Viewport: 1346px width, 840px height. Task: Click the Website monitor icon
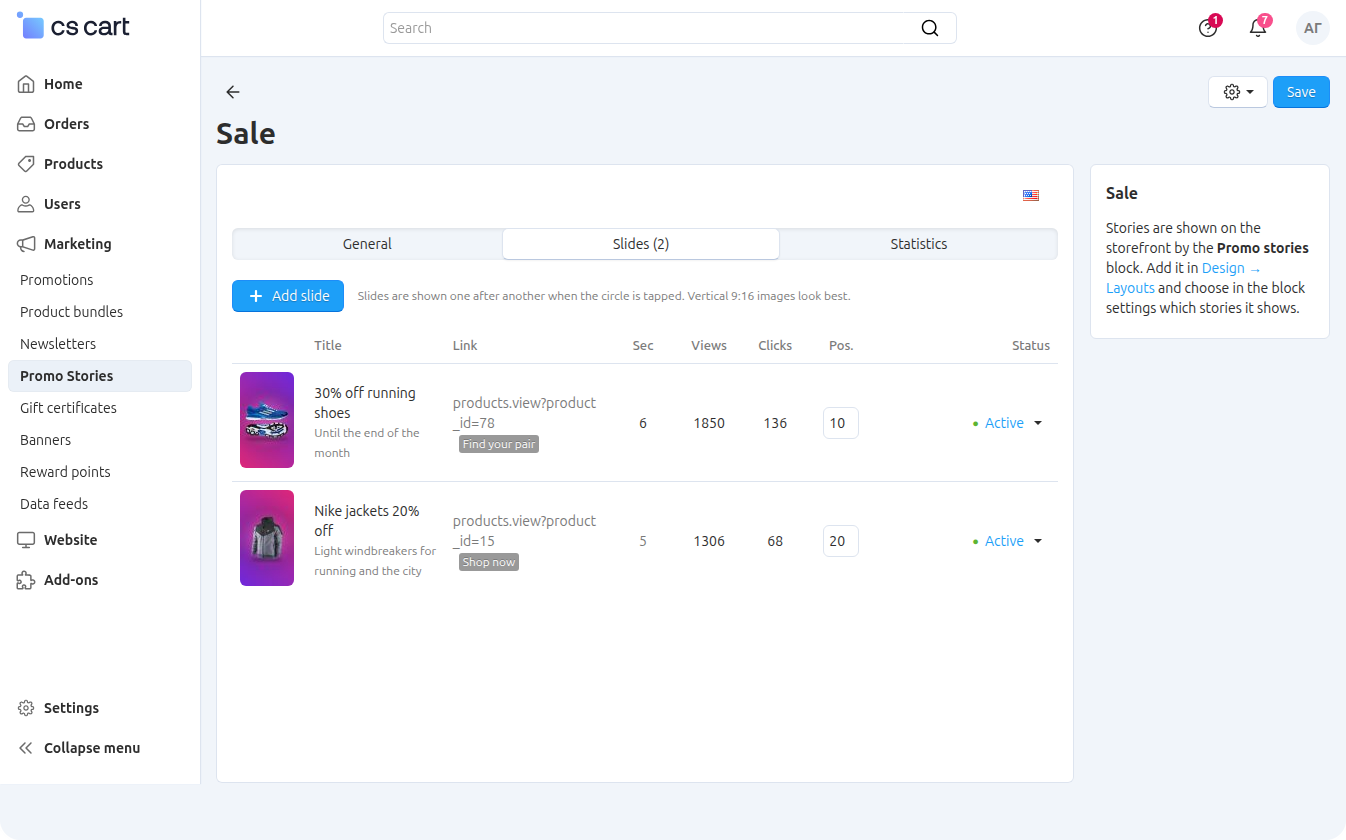[27, 540]
